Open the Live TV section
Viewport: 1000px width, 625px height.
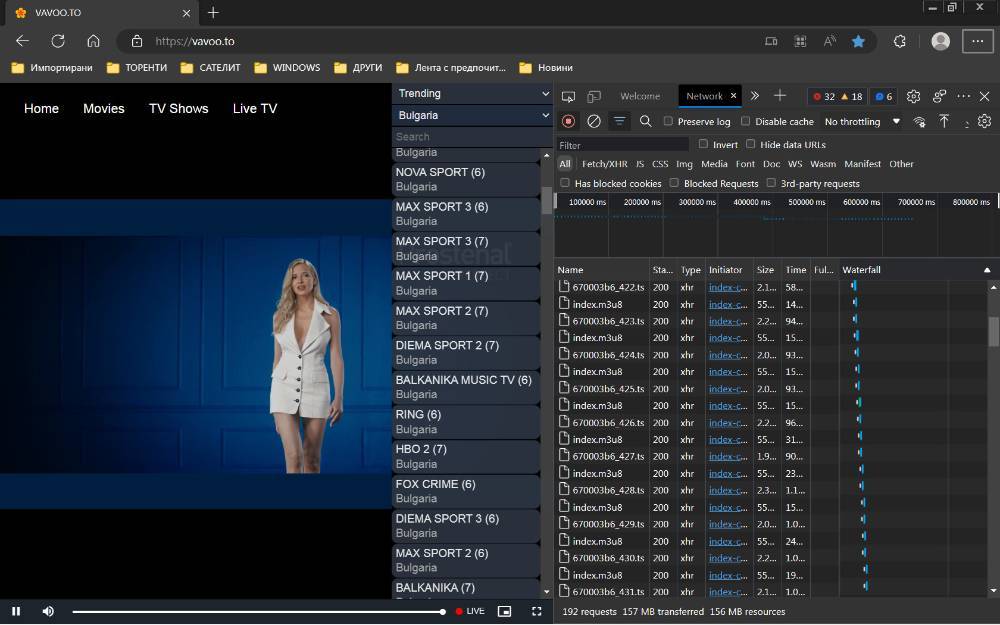coord(255,108)
